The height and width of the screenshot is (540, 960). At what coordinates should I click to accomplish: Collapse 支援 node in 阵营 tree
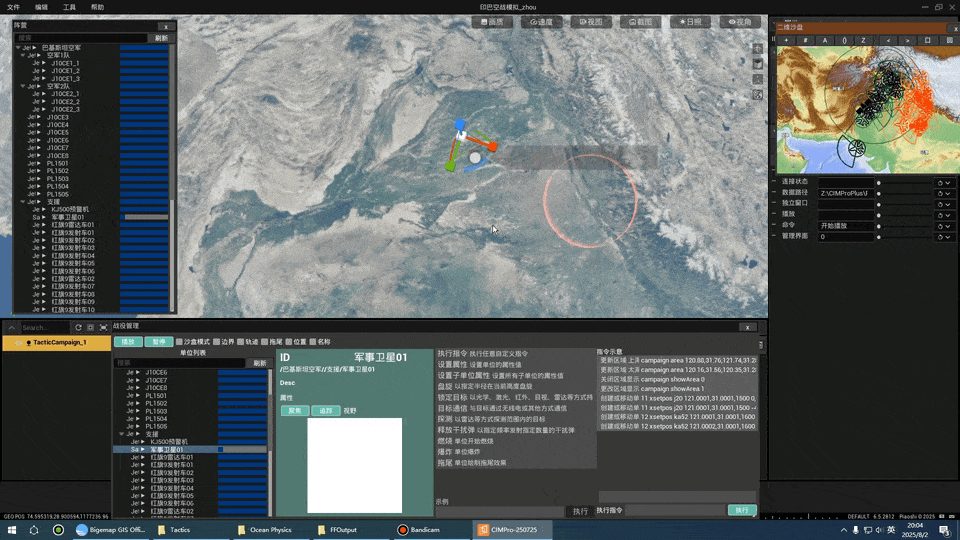pos(23,201)
